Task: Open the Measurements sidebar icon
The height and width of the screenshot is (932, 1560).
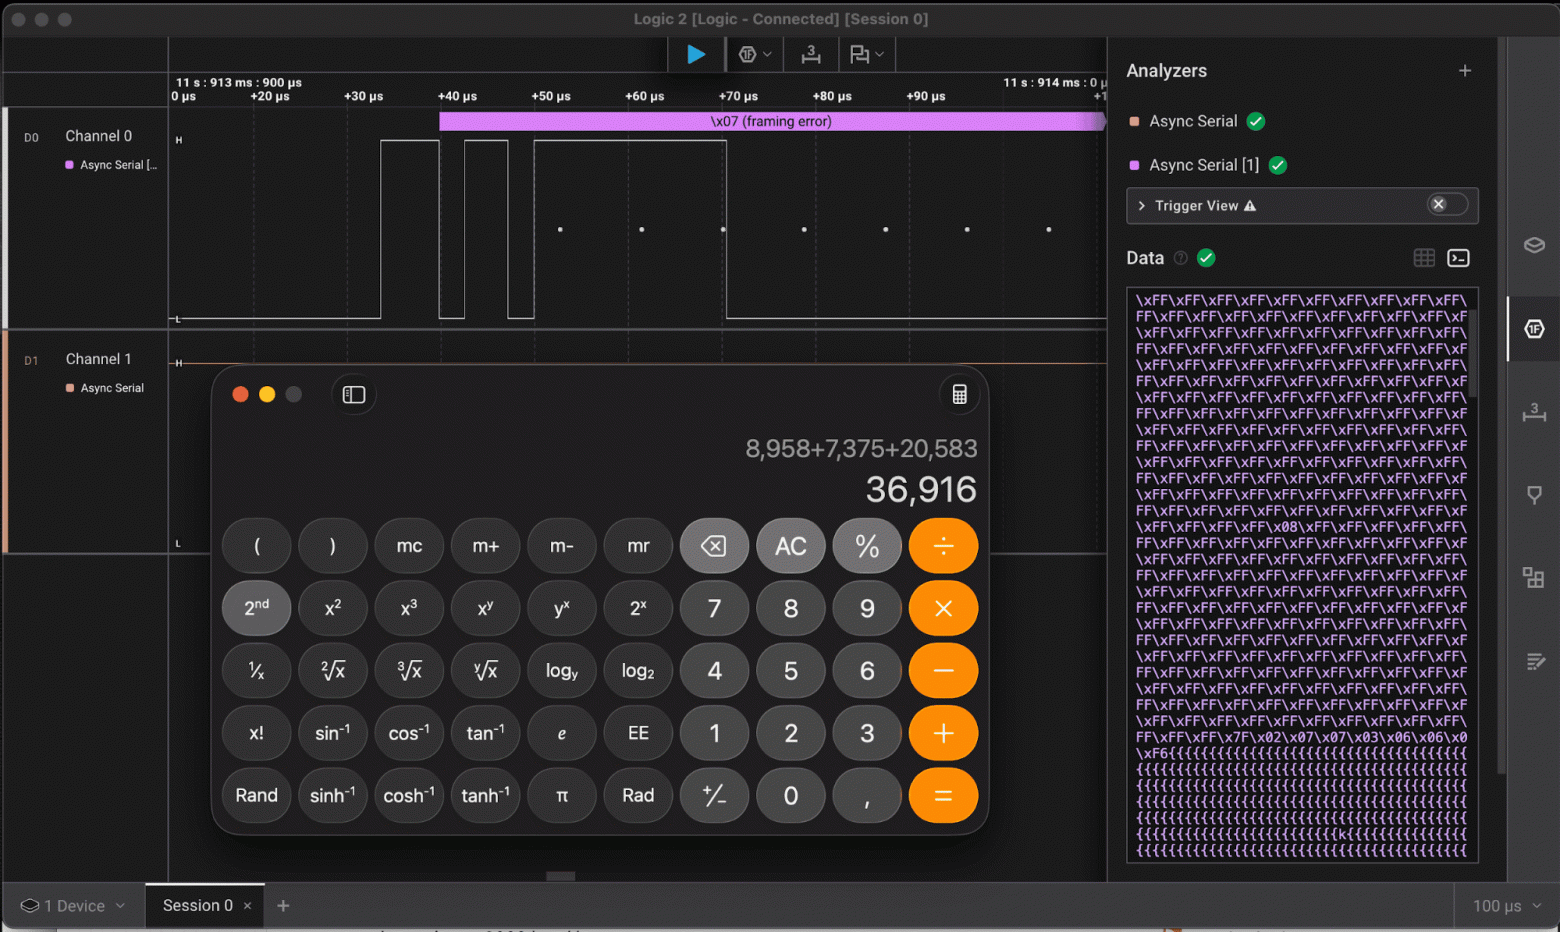Action: (1534, 412)
